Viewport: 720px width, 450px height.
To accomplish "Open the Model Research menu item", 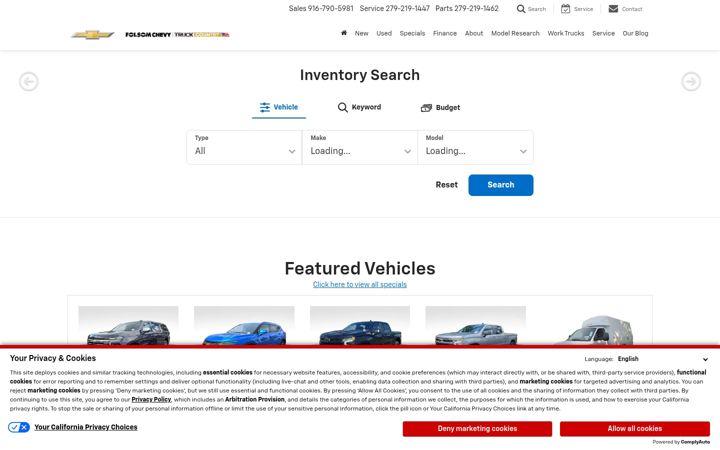I will coord(515,34).
